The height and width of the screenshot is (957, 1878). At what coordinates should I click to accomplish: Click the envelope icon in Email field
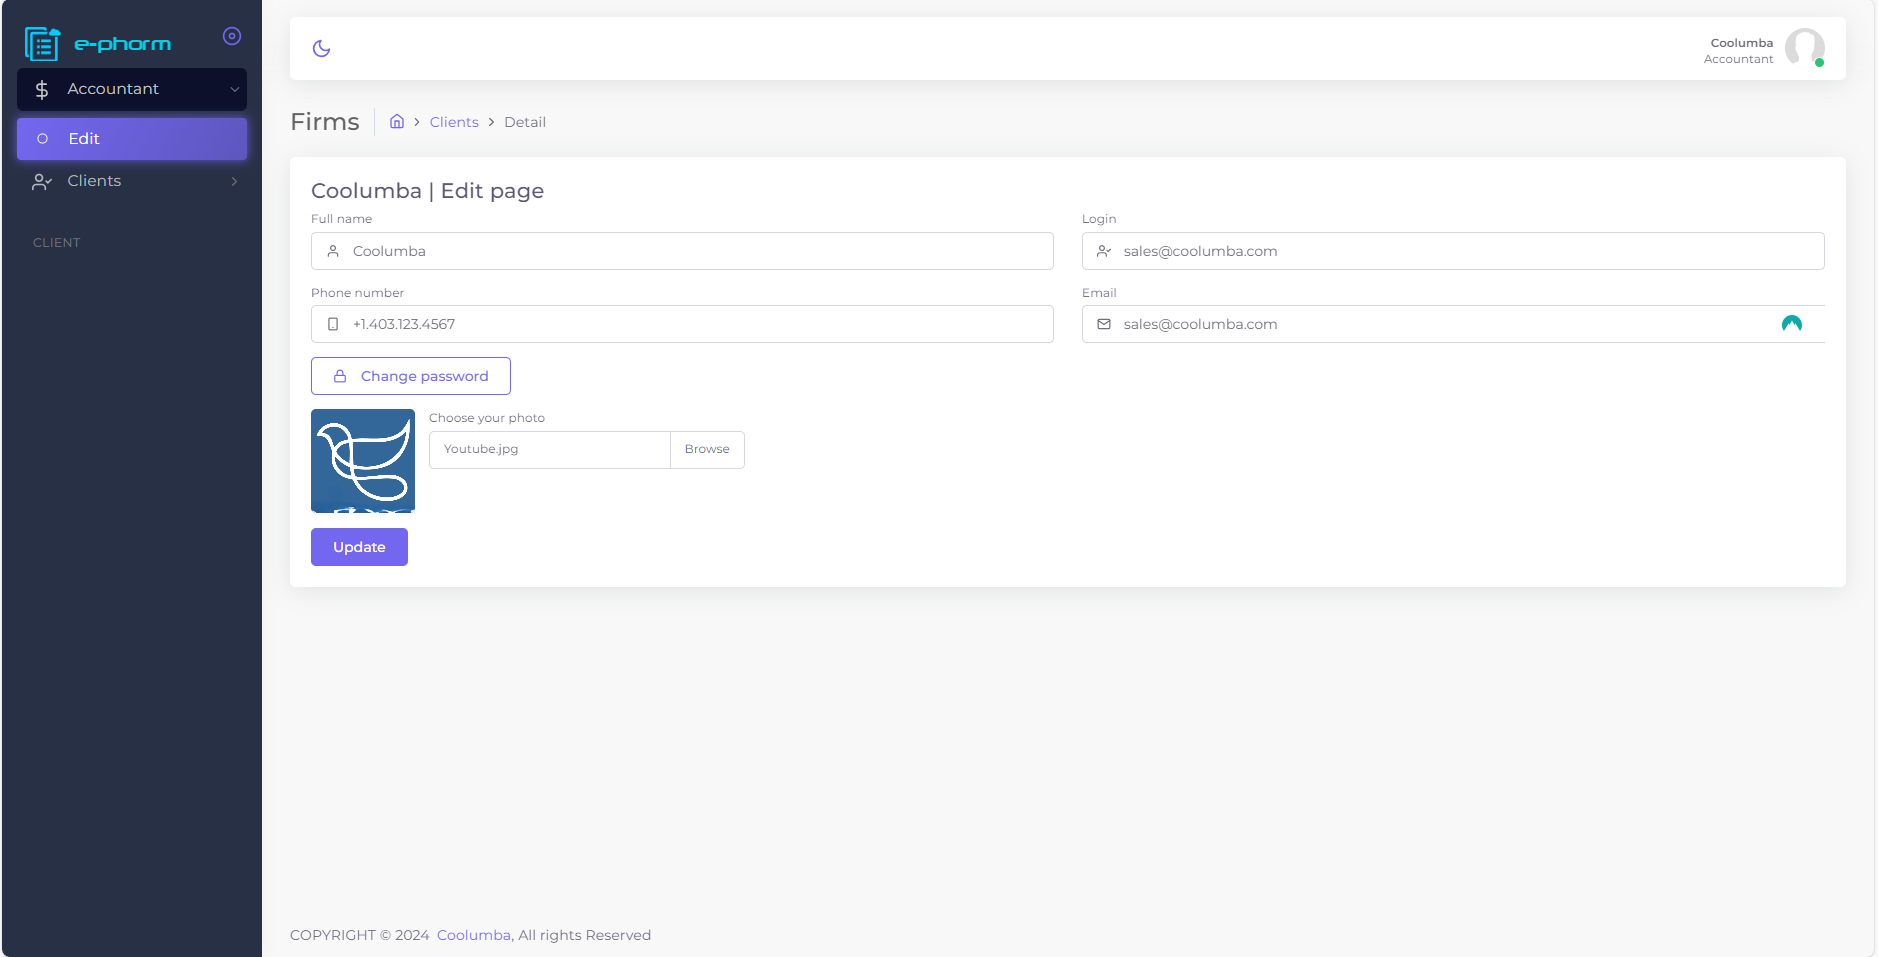tap(1104, 324)
